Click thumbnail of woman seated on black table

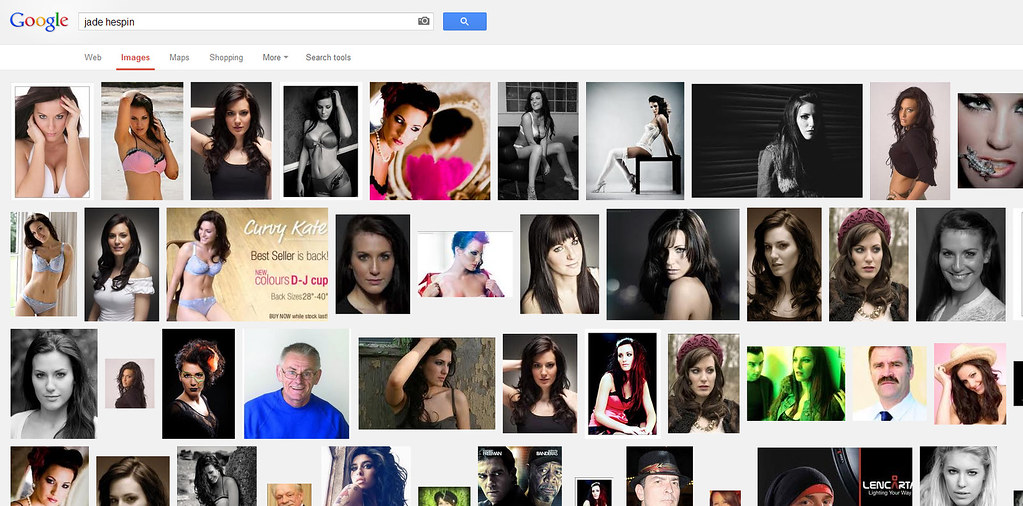tap(635, 140)
